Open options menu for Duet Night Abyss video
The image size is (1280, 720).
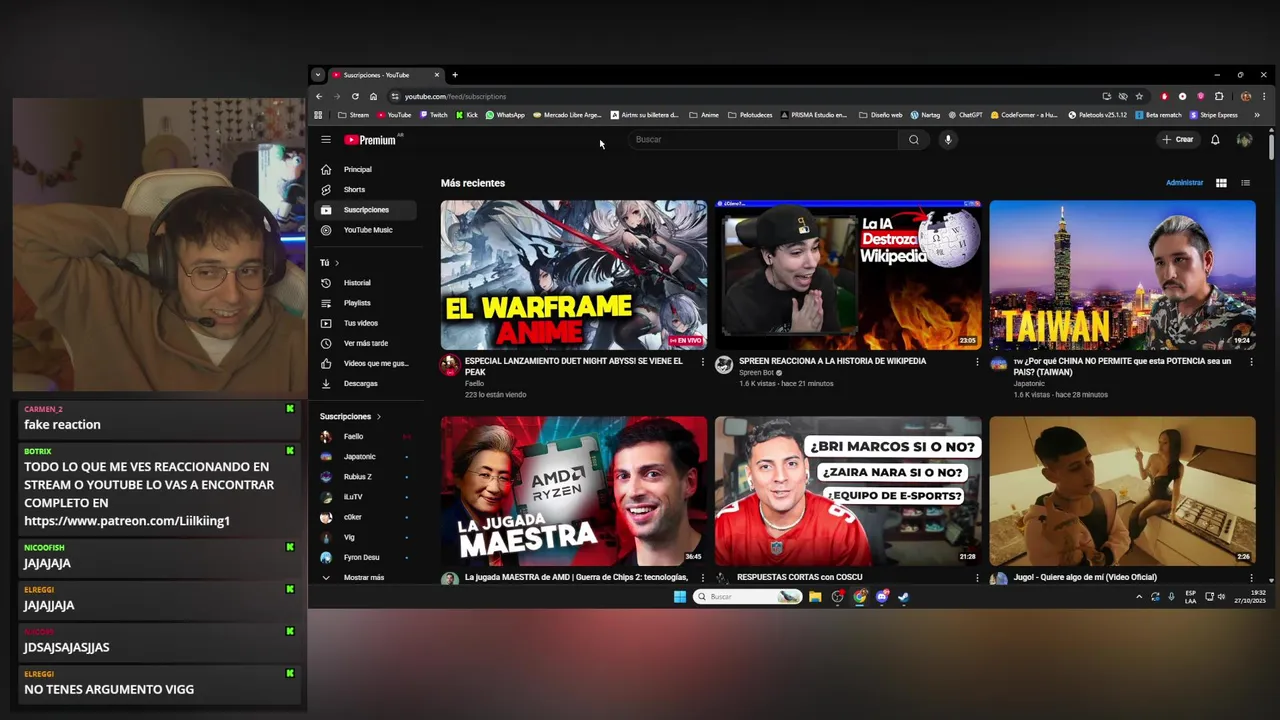coord(702,362)
